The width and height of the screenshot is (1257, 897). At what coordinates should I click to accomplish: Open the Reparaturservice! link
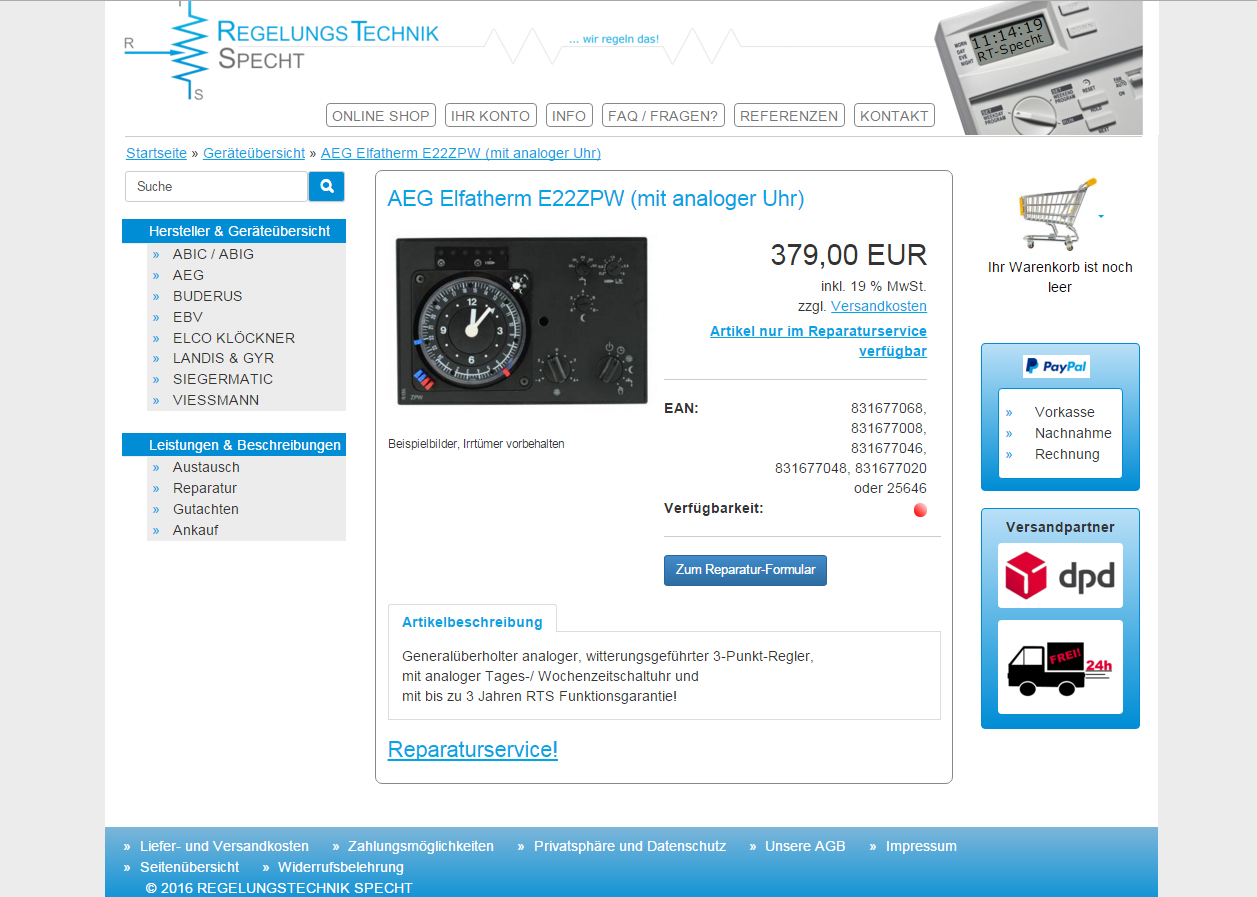coord(473,750)
